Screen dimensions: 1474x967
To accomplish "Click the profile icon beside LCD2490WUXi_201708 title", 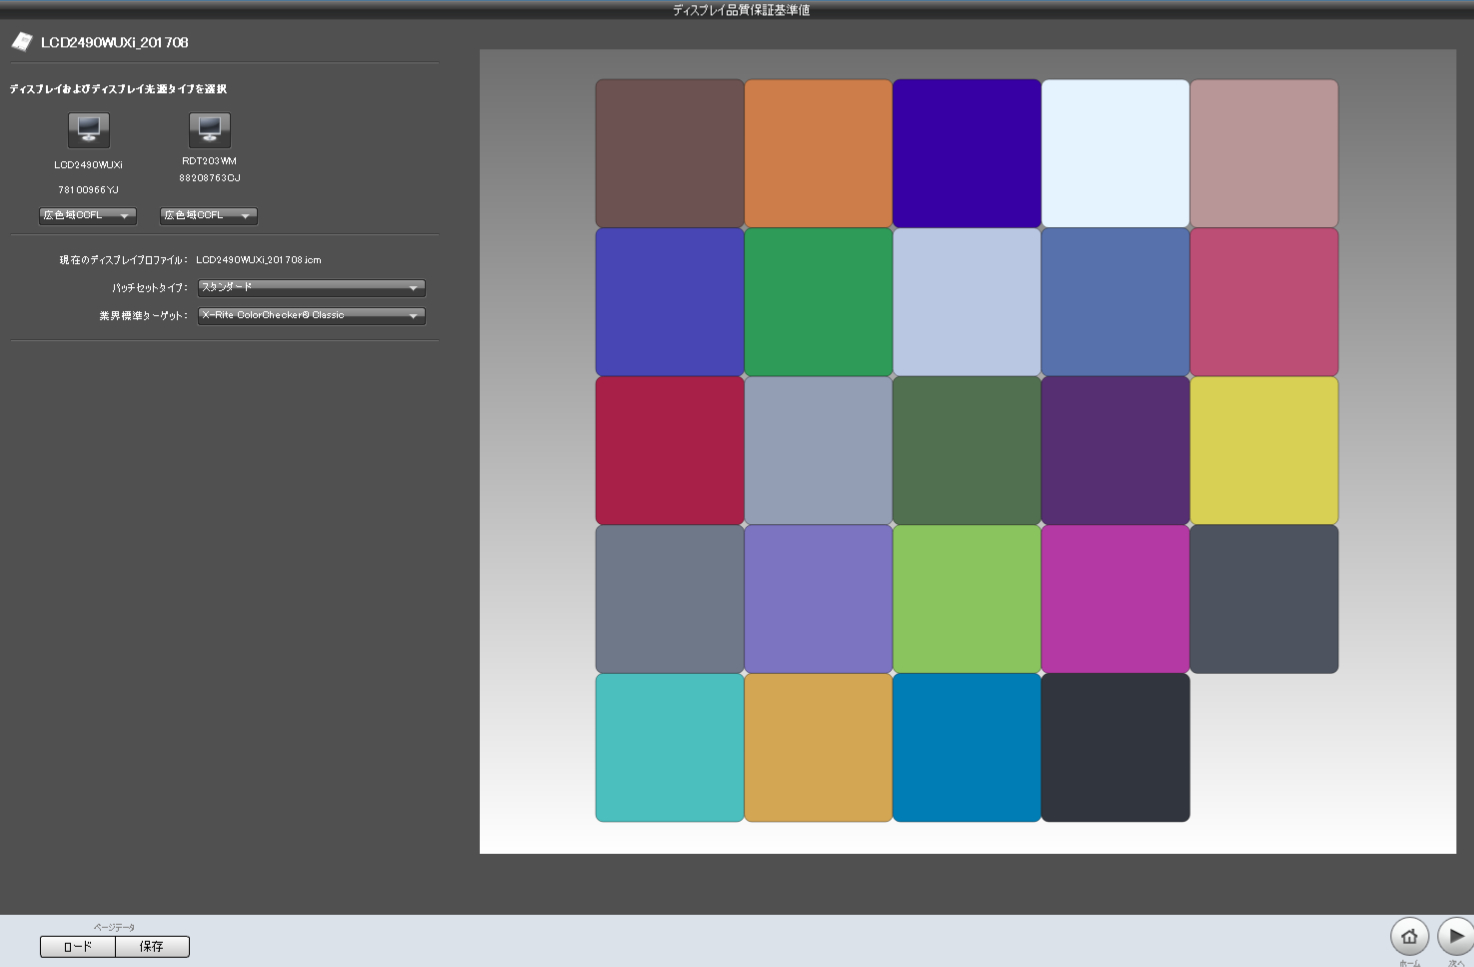I will pyautogui.click(x=22, y=42).
